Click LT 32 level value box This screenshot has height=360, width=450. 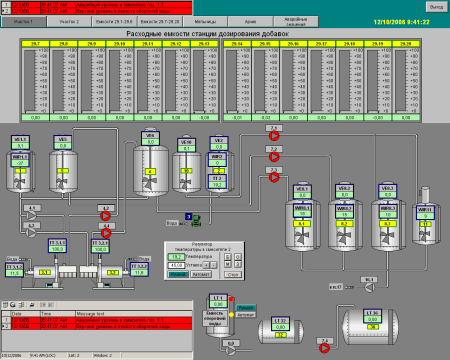pyautogui.click(x=281, y=327)
